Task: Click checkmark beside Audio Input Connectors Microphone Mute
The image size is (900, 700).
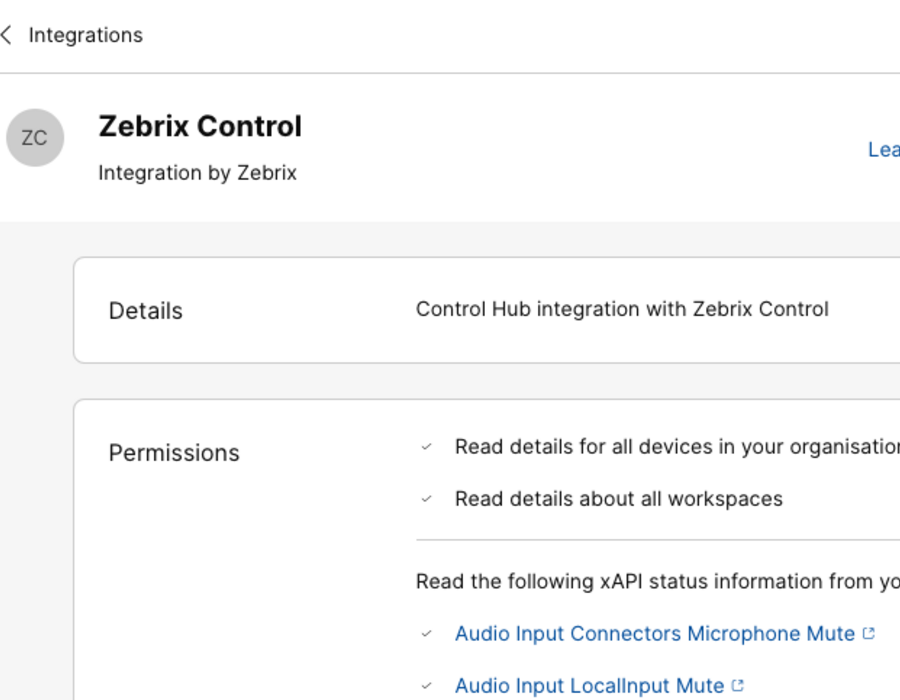Action: (426, 633)
